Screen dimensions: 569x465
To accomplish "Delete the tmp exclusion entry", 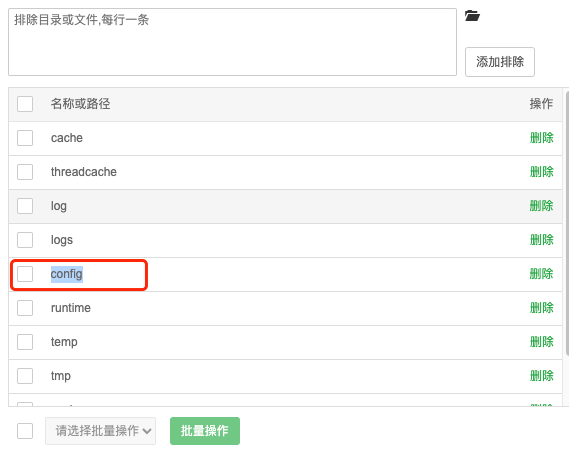I will click(541, 376).
